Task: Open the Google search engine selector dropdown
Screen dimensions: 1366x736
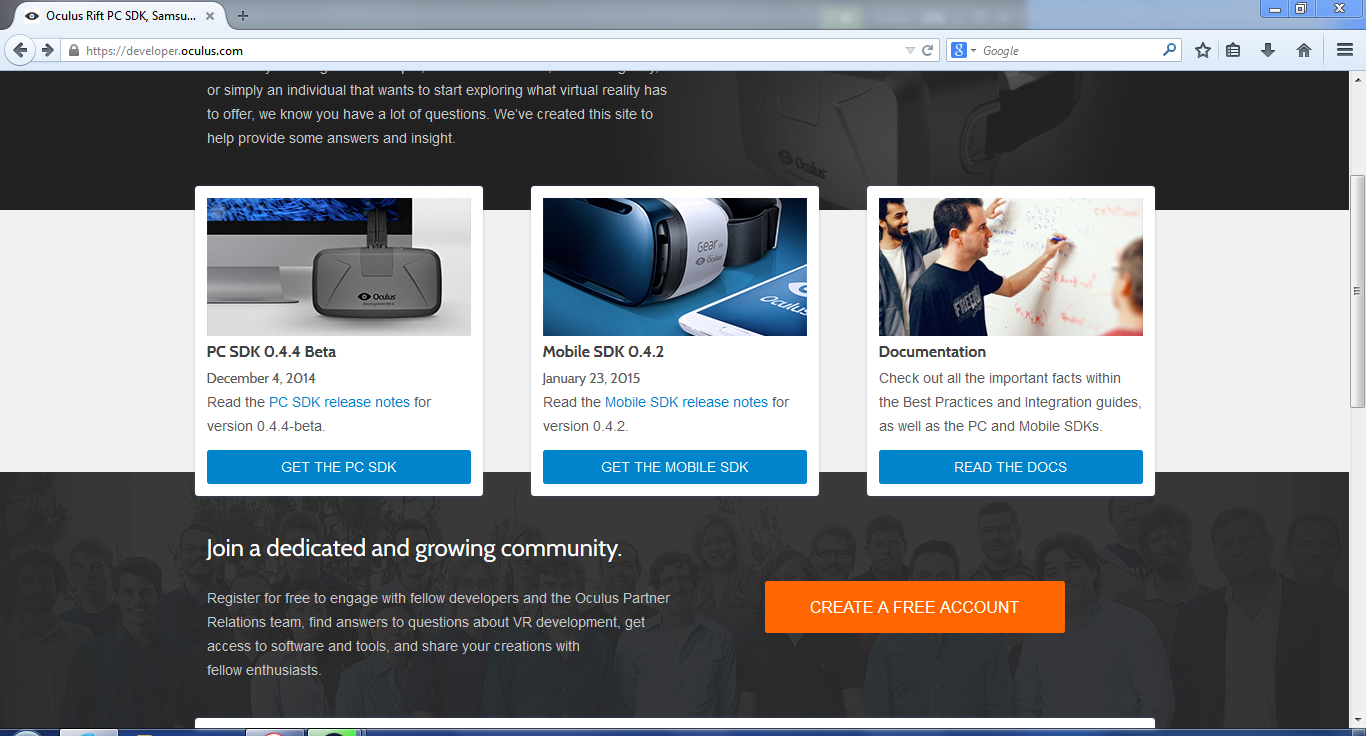Action: coord(973,49)
